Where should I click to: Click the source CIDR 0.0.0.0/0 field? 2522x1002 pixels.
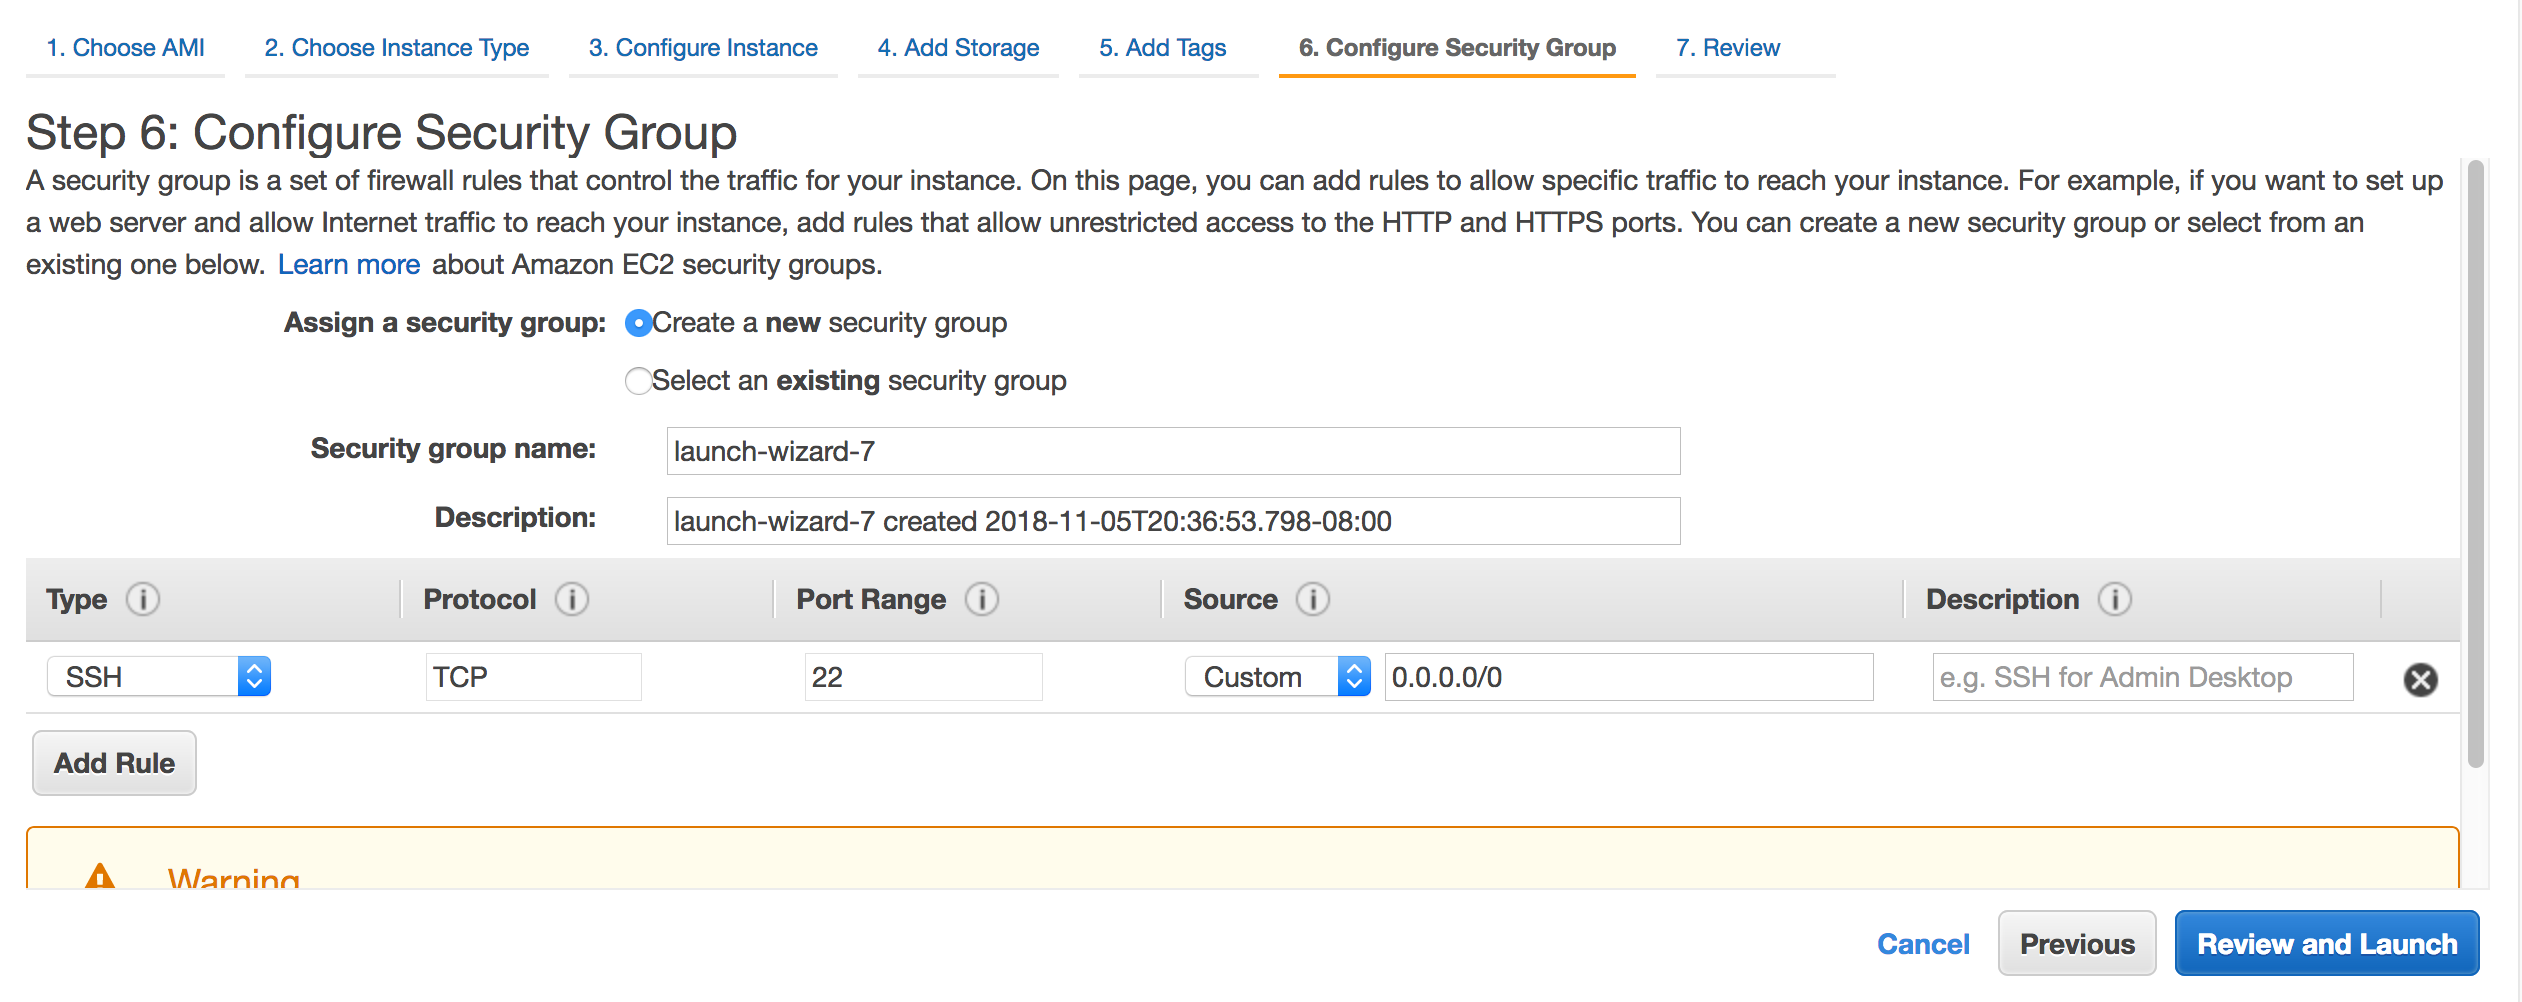point(1628,677)
